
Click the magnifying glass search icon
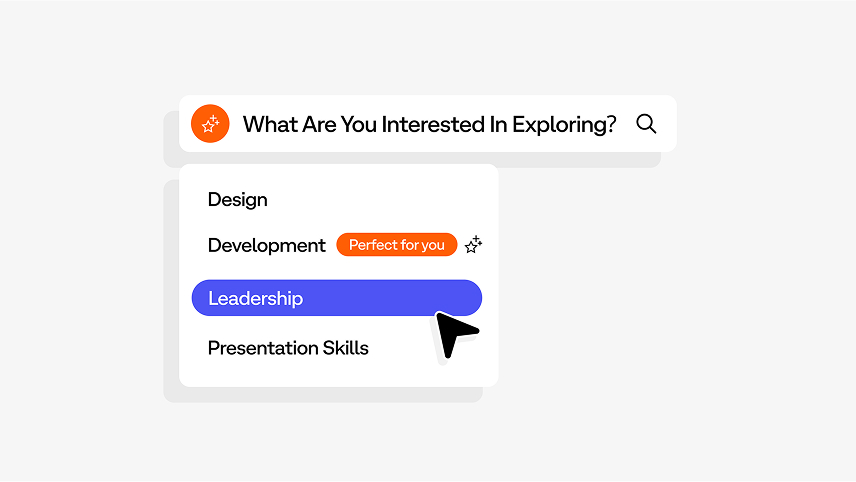pos(646,124)
